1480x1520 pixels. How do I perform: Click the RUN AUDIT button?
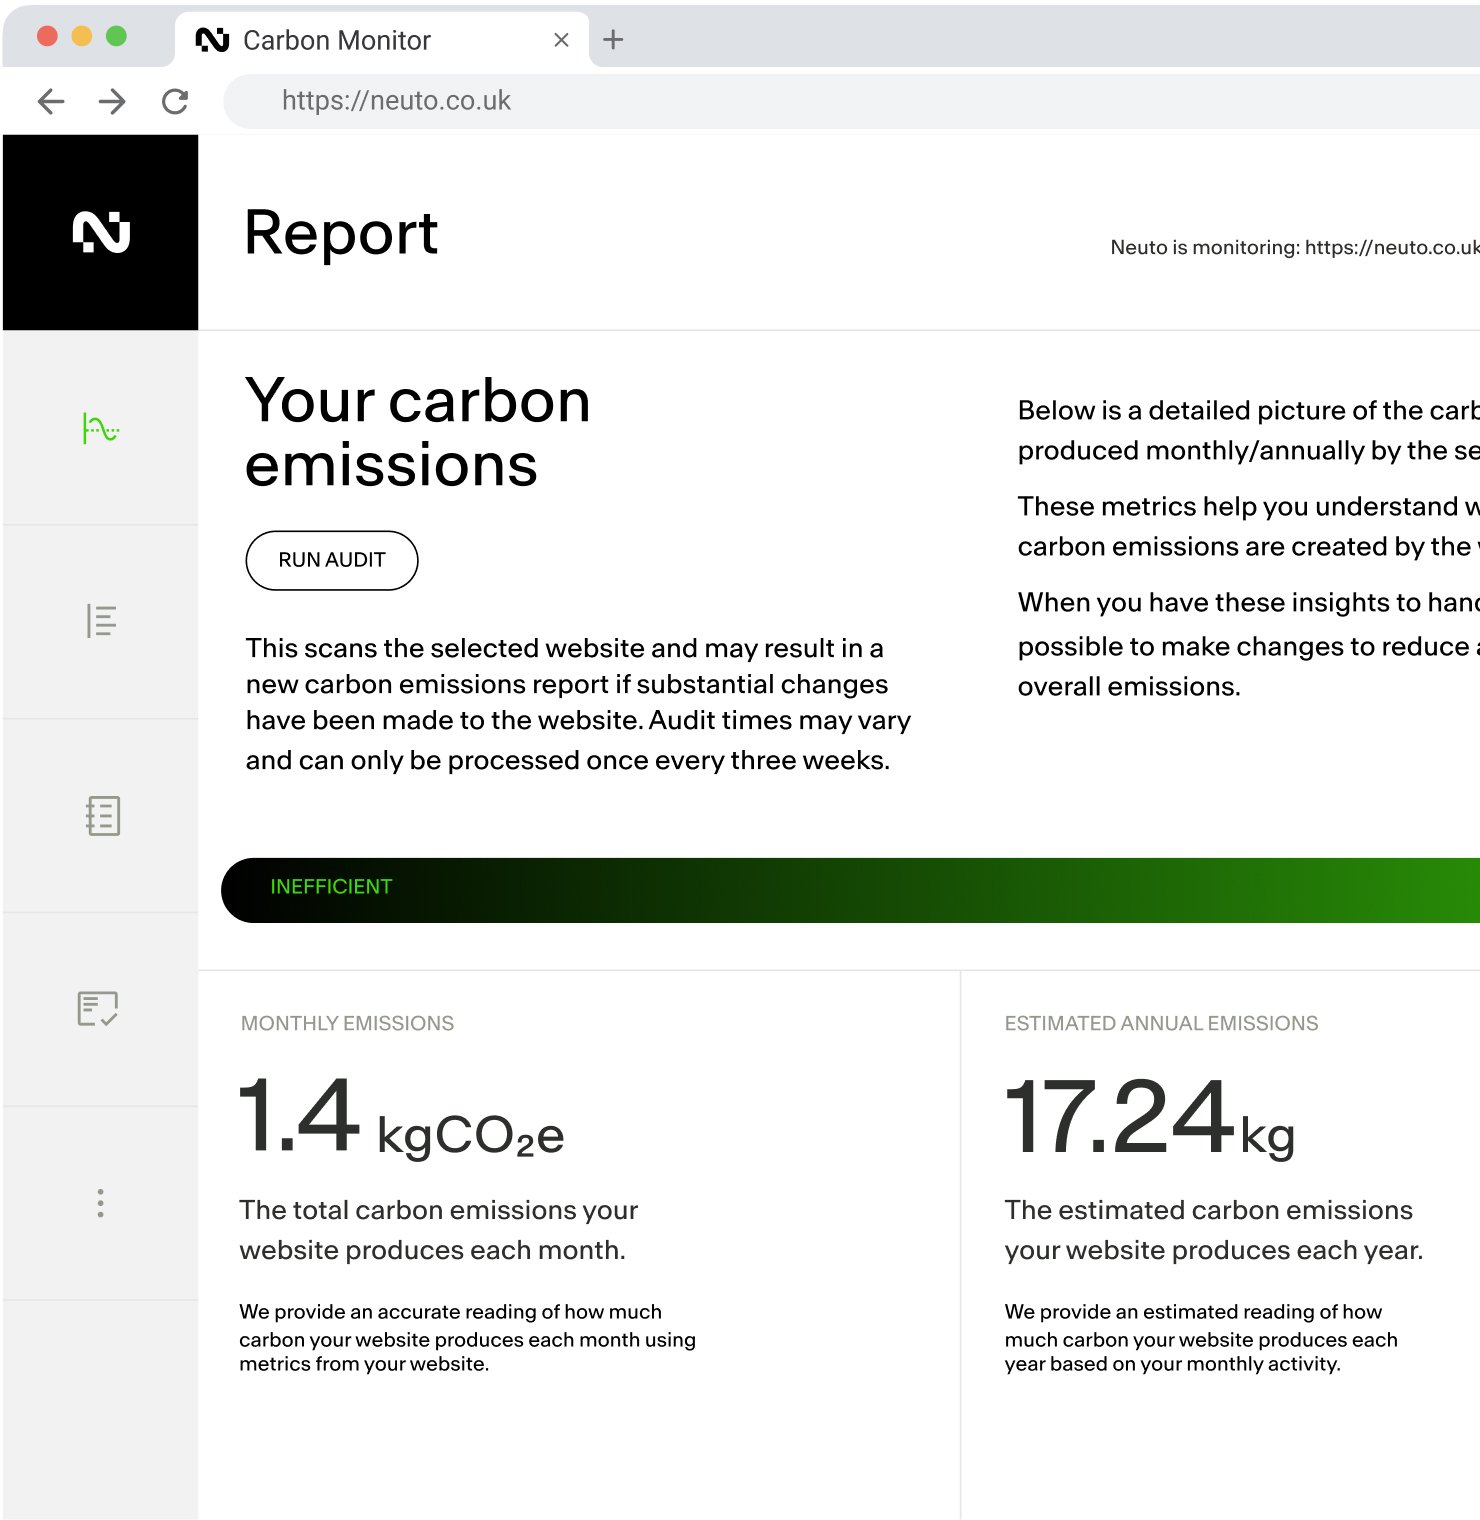pyautogui.click(x=332, y=560)
